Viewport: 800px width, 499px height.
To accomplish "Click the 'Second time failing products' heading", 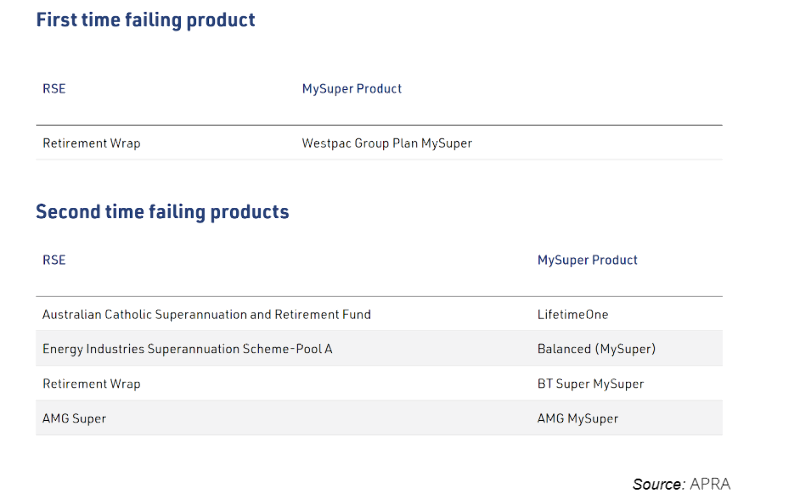I will coord(162,212).
